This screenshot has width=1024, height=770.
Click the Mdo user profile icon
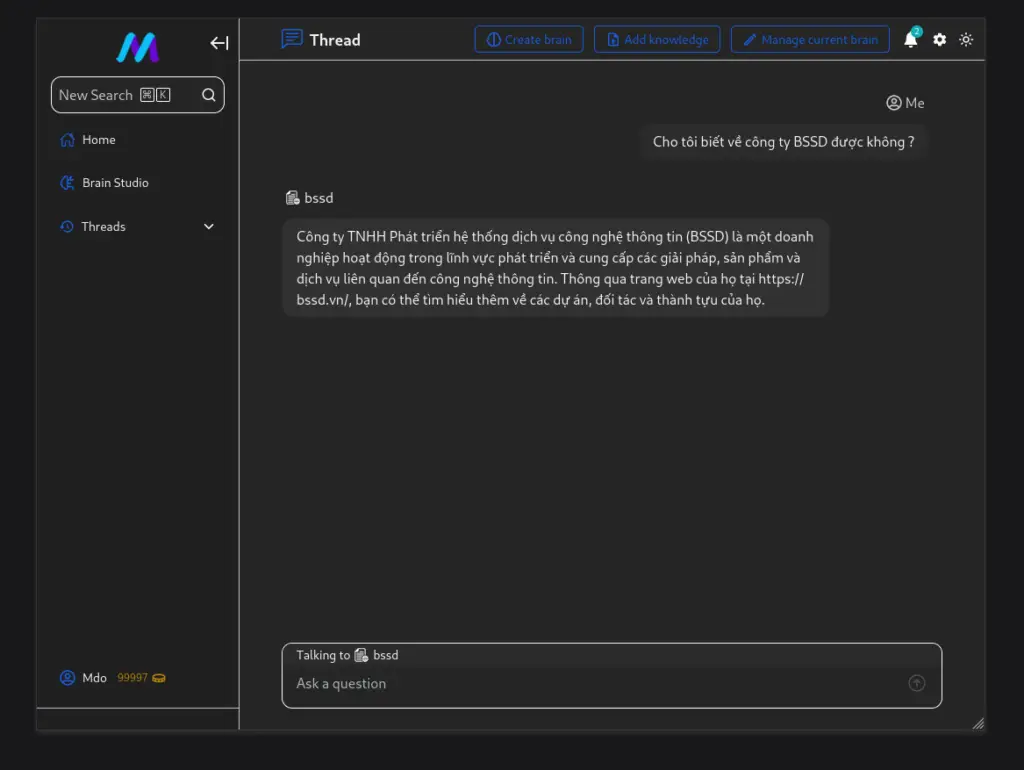(x=67, y=678)
